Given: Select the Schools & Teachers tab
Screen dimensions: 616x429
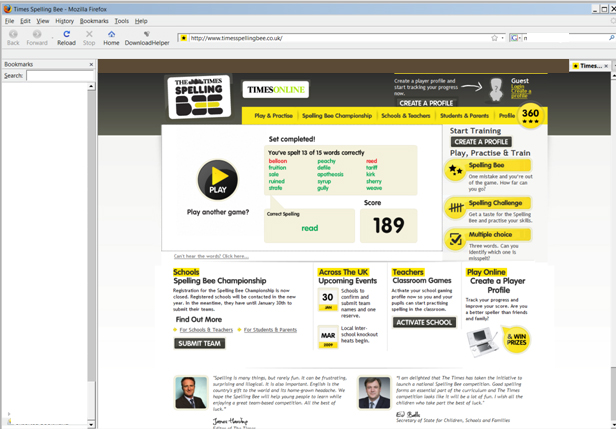Looking at the screenshot, I should 405,116.
